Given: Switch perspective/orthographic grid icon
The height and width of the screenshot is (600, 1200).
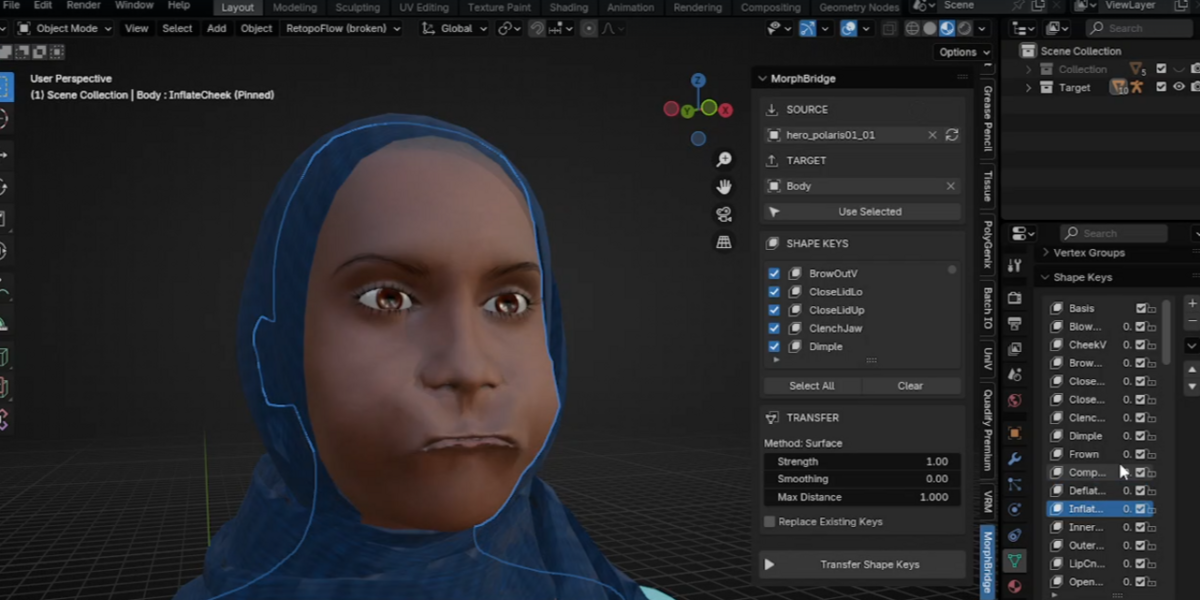Looking at the screenshot, I should click(724, 242).
